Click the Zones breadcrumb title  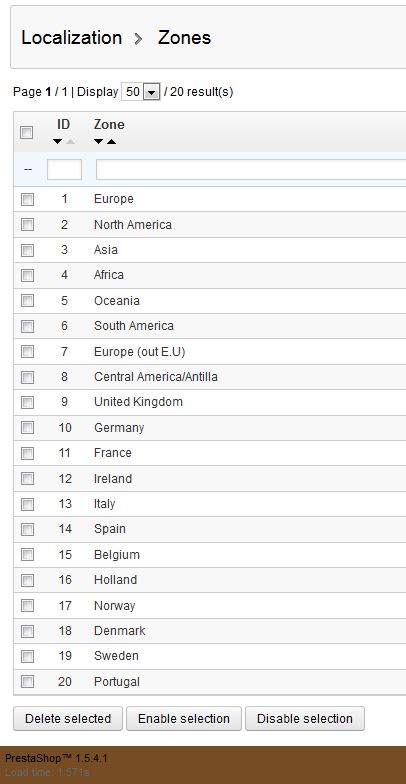(x=184, y=38)
